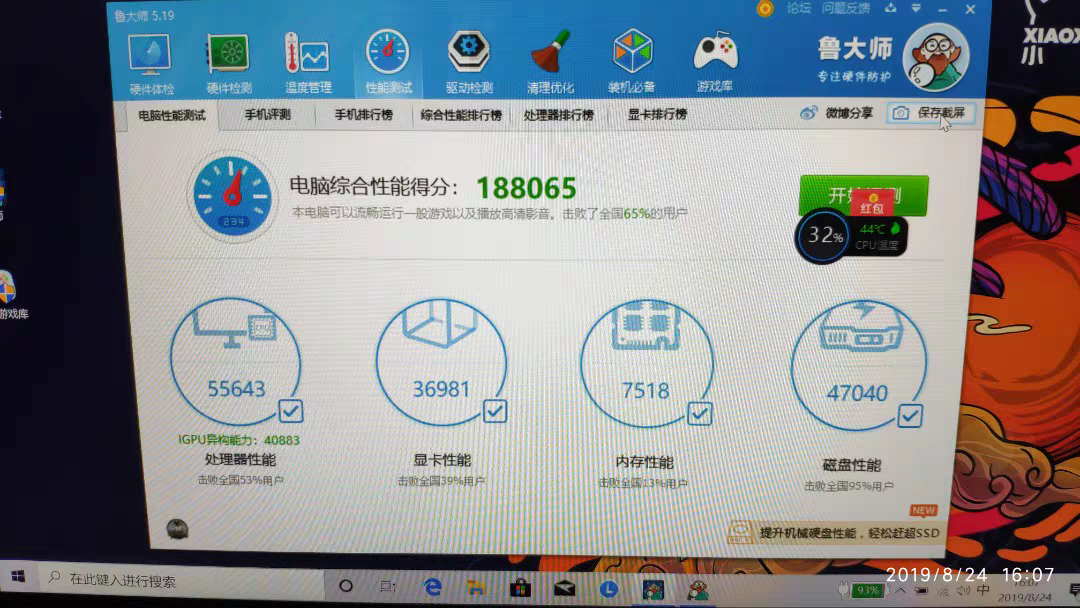Click the Lu Dashi avatar portrait

pyautogui.click(x=935, y=58)
